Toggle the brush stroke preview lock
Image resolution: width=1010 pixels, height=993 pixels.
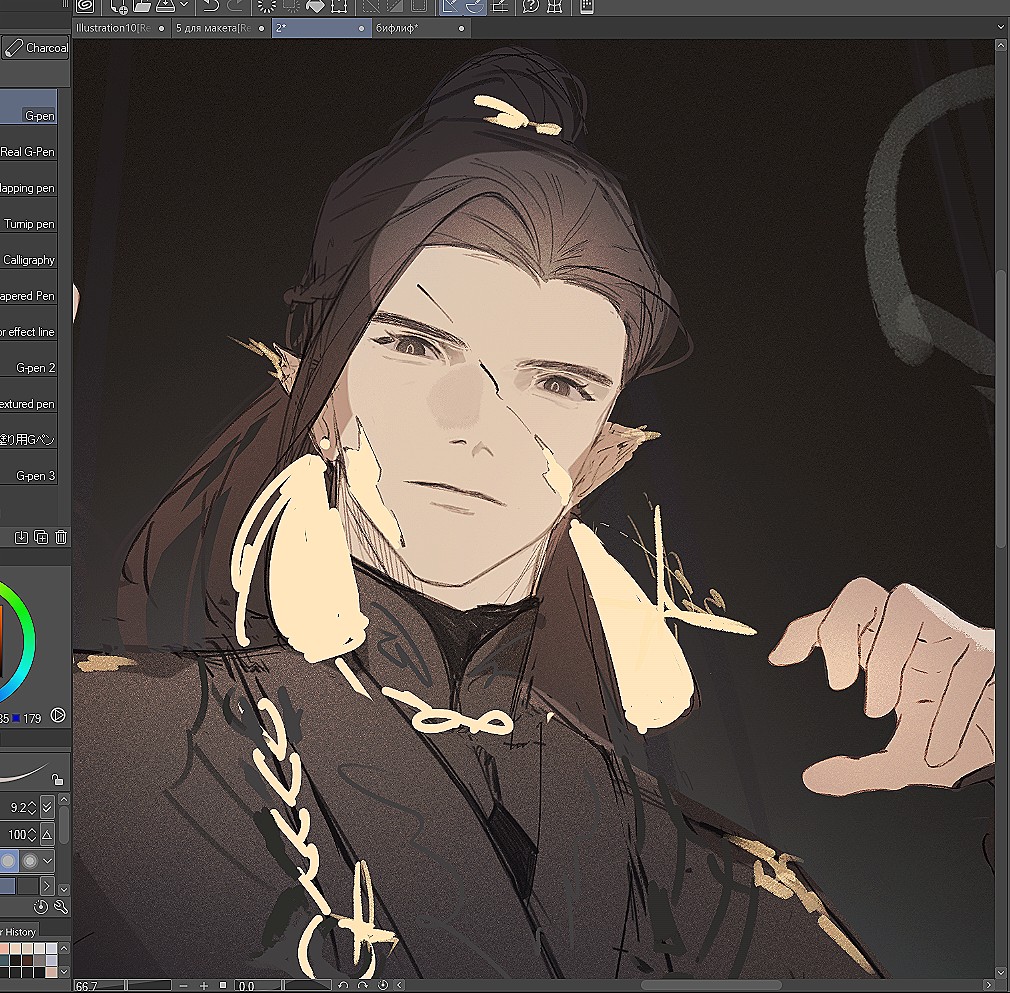(58, 779)
